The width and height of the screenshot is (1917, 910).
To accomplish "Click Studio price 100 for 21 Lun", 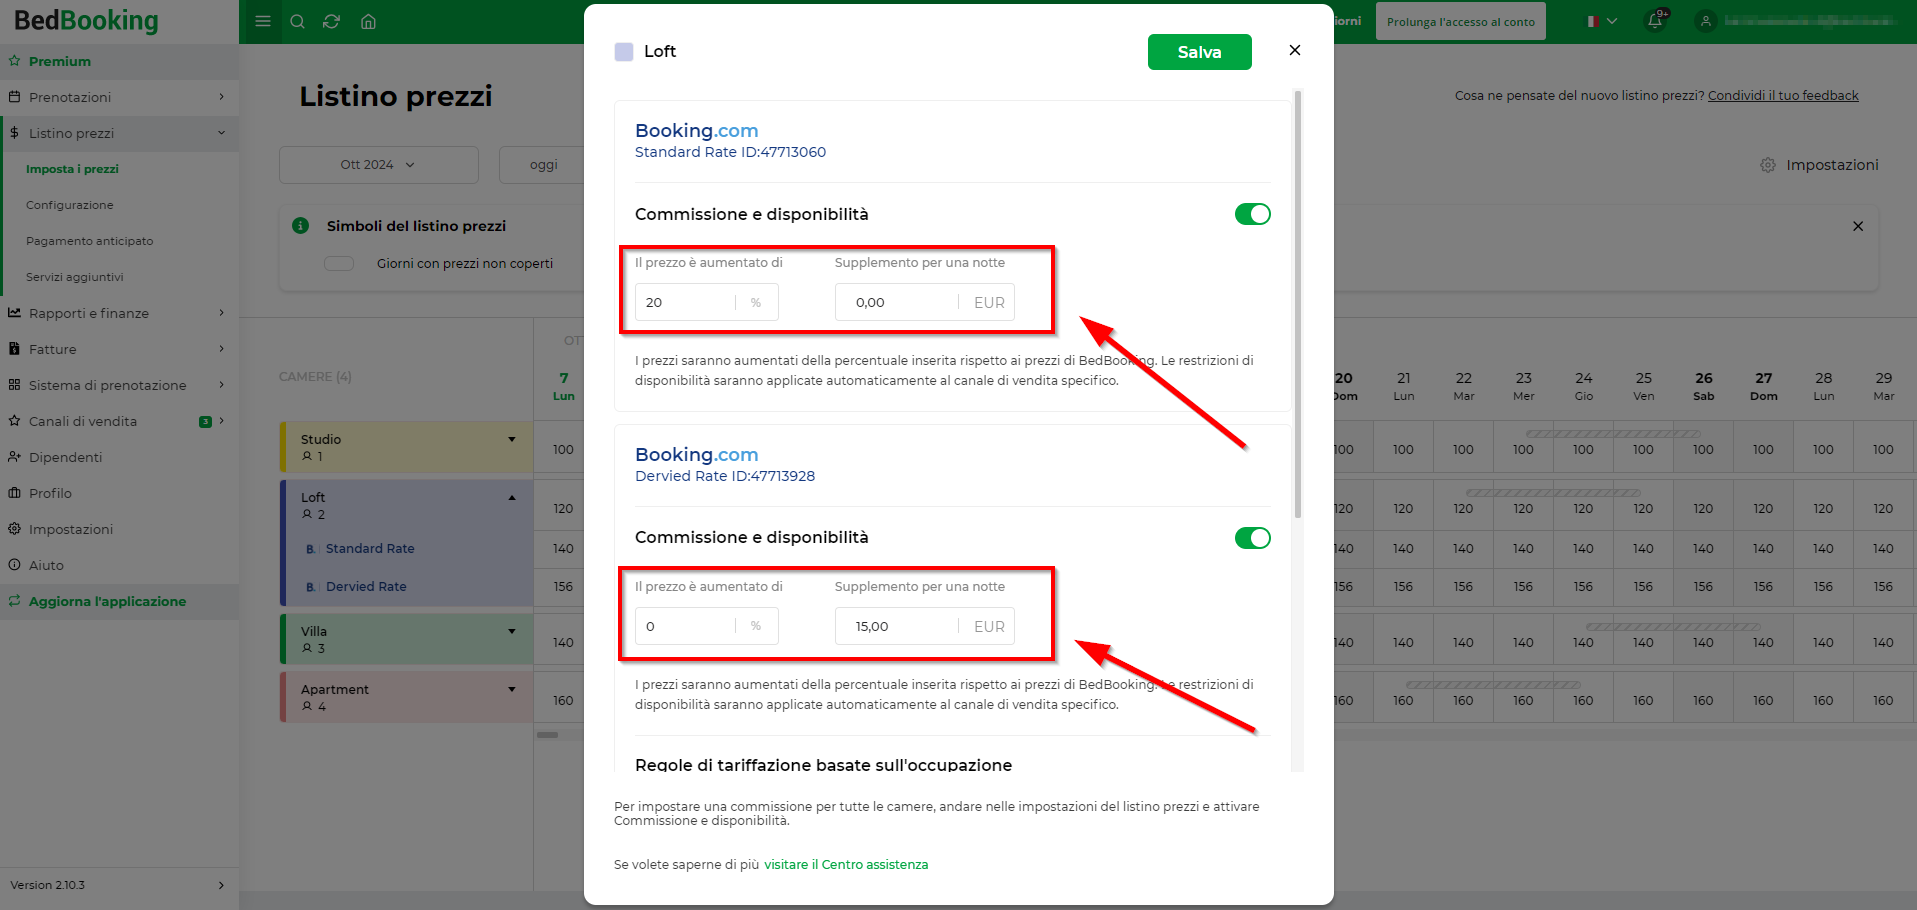I will coord(1403,450).
